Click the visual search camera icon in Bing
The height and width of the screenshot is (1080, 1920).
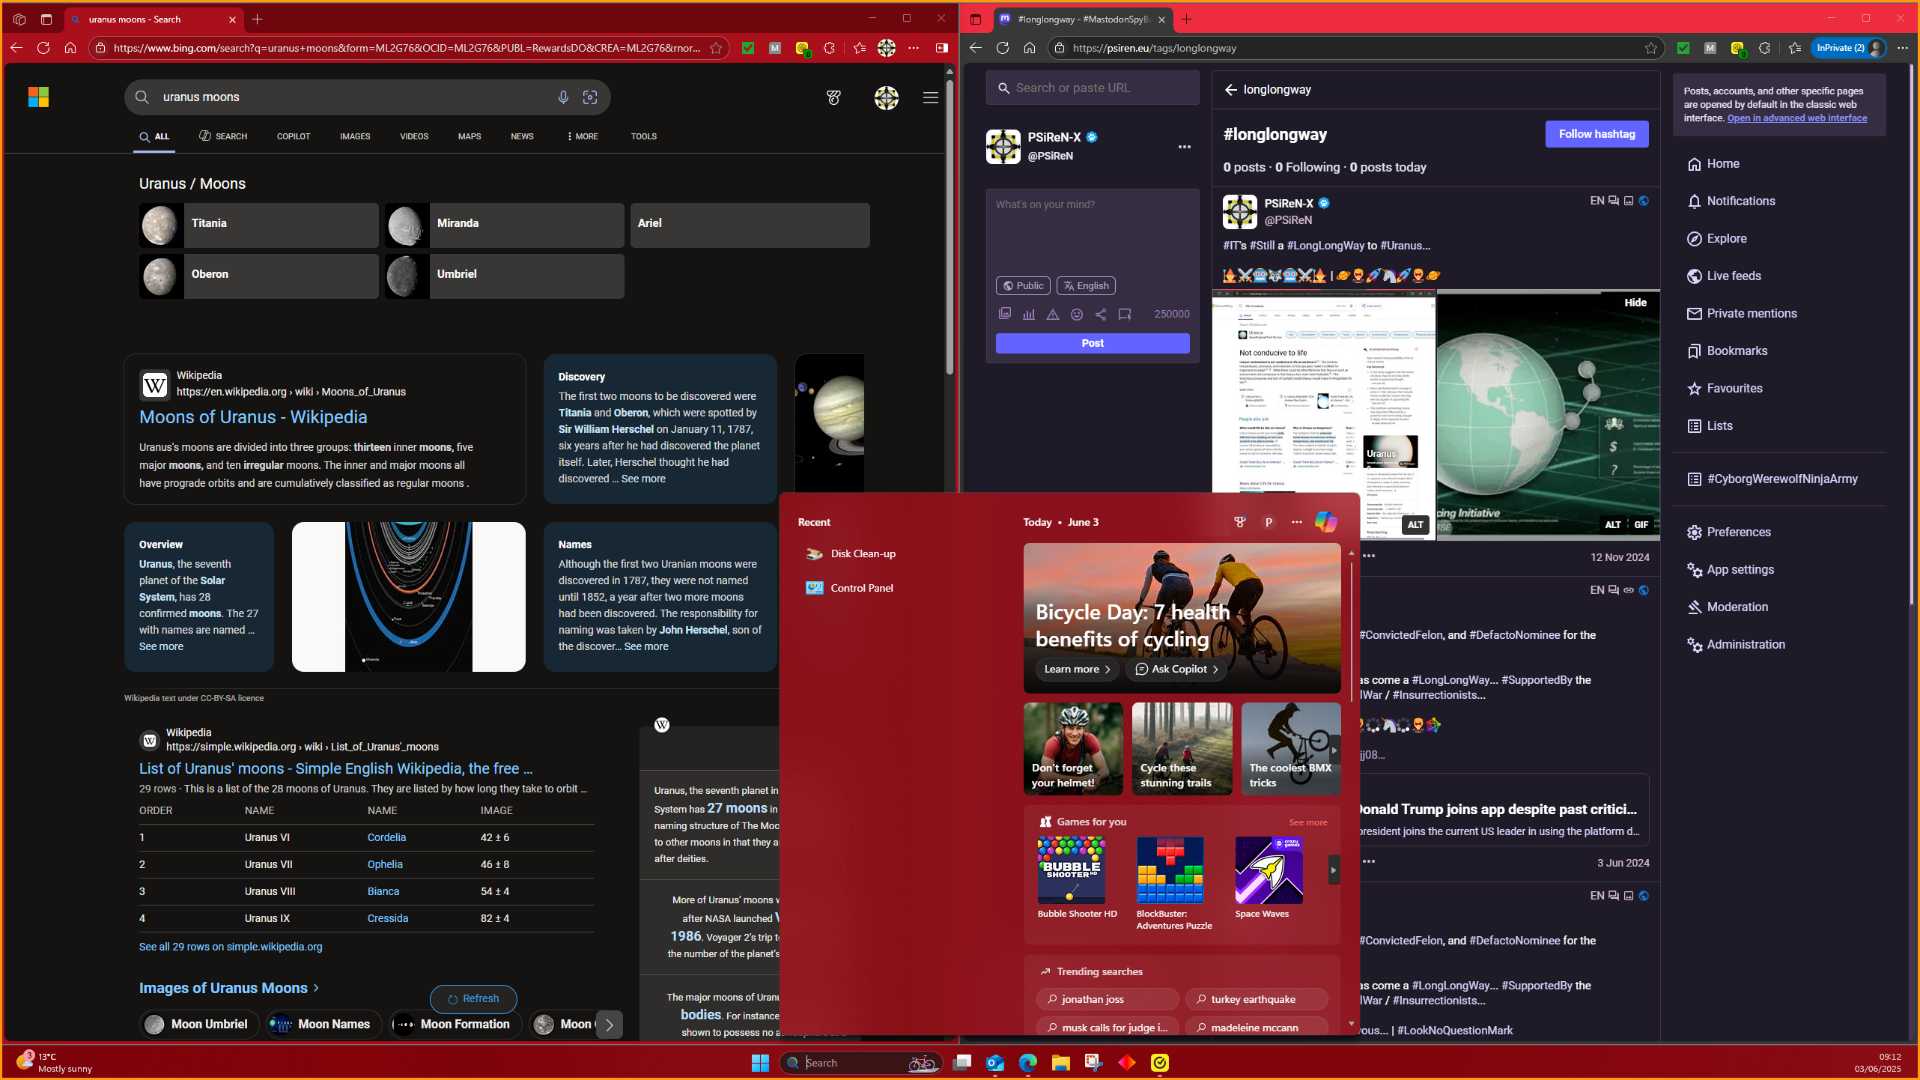pos(590,97)
